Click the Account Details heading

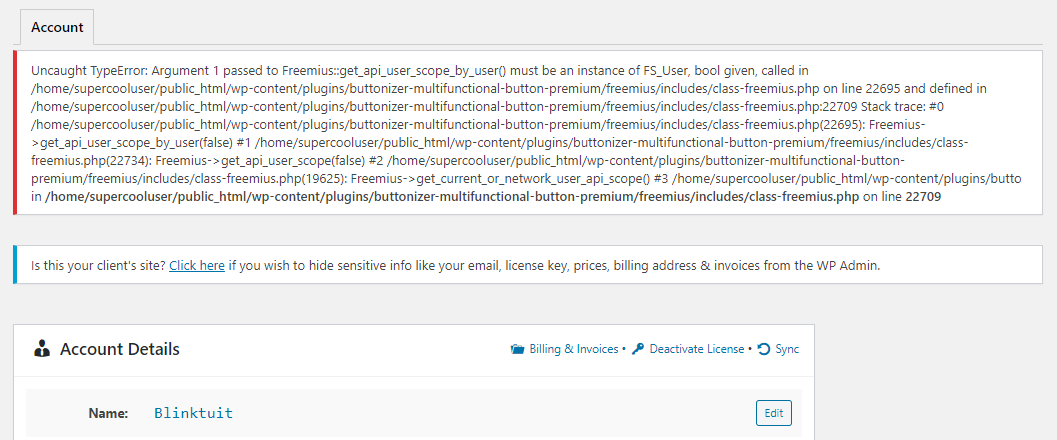[120, 349]
